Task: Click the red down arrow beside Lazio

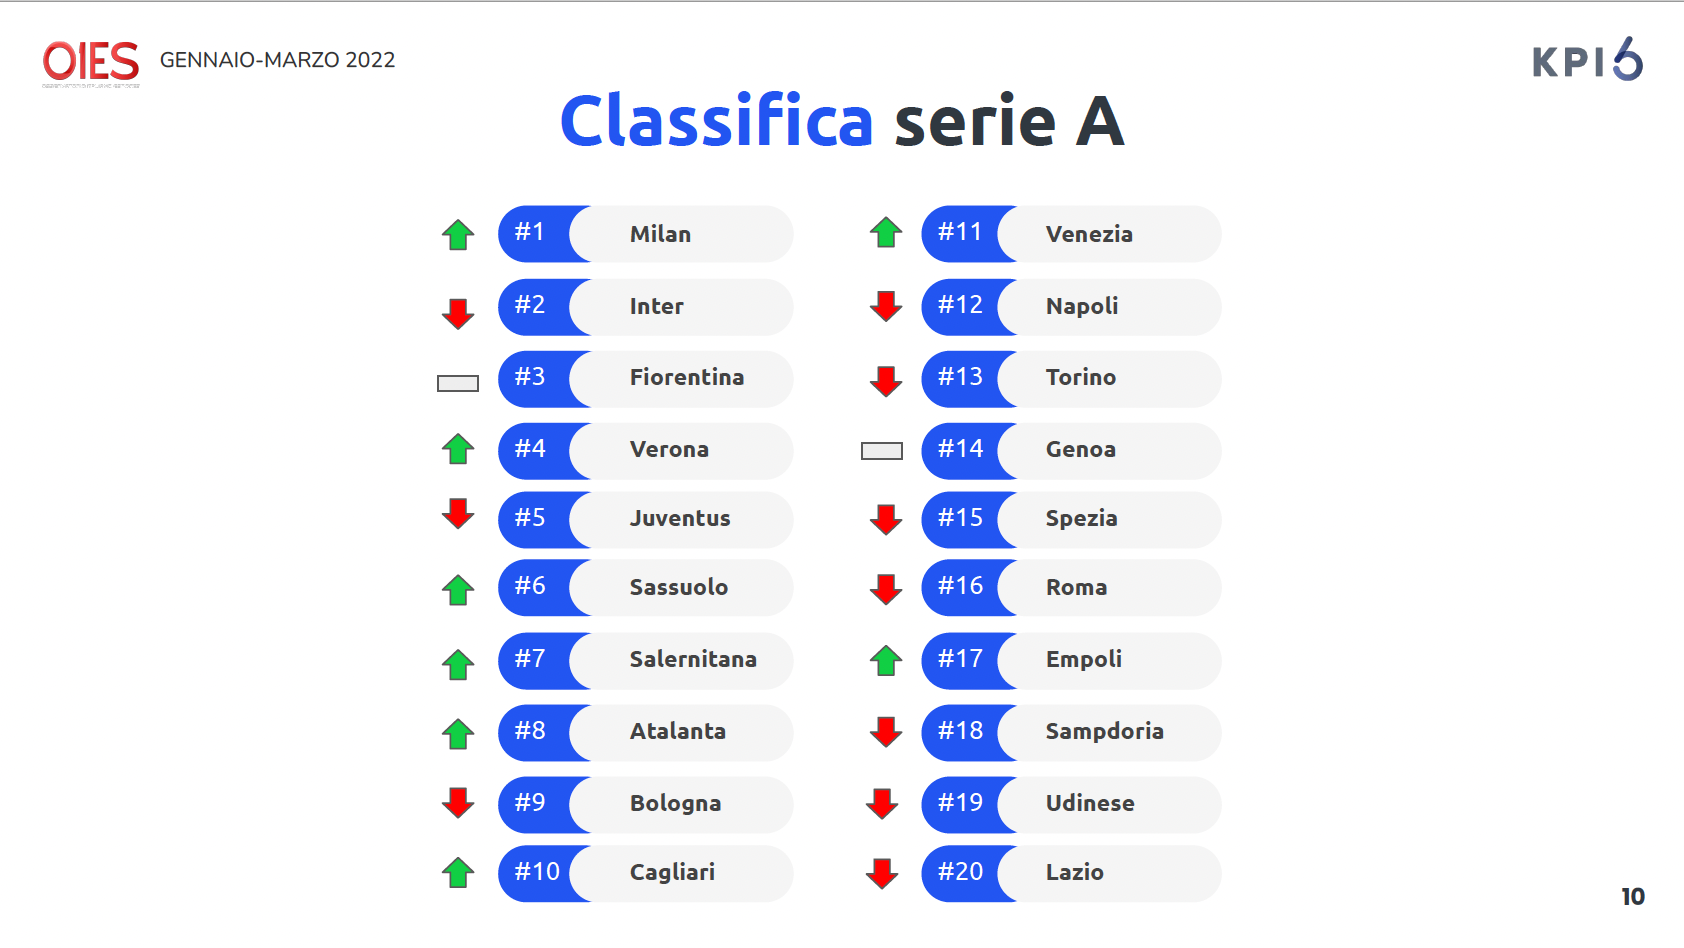Action: click(x=882, y=873)
